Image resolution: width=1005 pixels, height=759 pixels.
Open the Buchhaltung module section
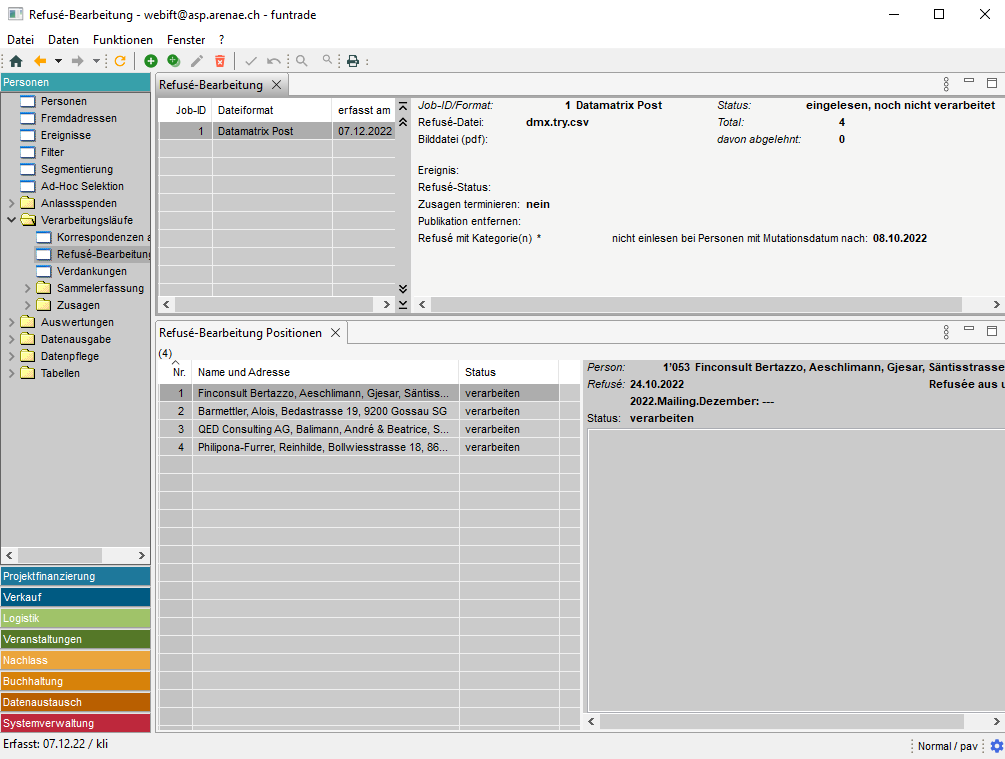[x=75, y=681]
